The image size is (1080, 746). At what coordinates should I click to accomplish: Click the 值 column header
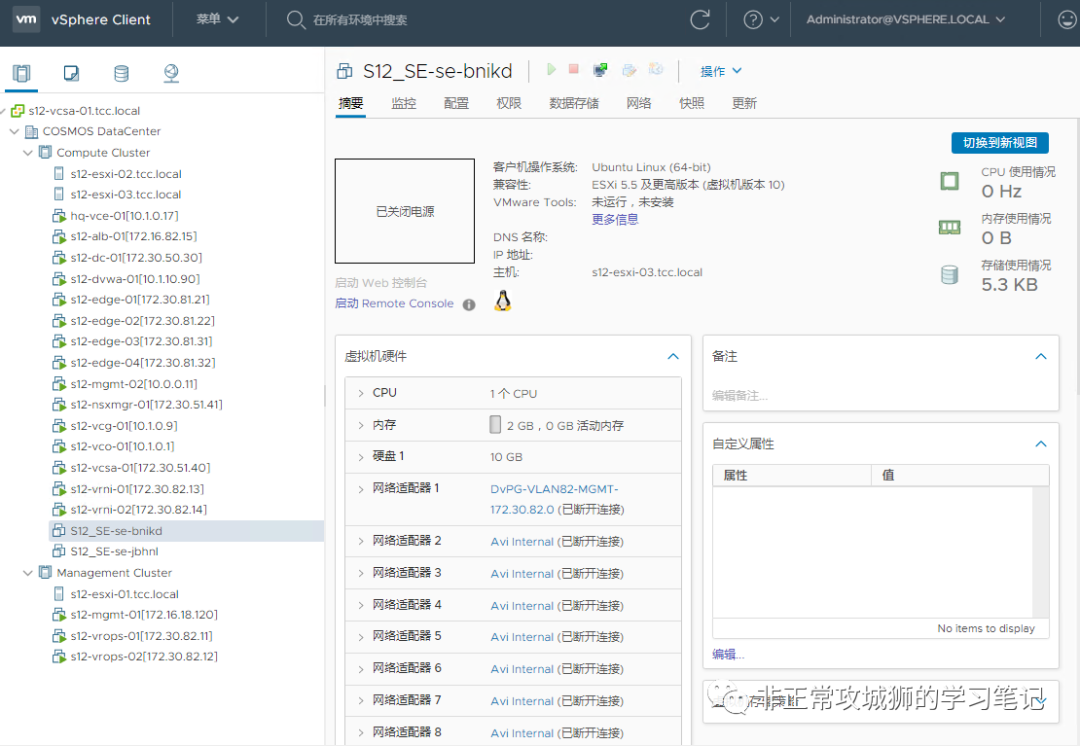[961, 475]
